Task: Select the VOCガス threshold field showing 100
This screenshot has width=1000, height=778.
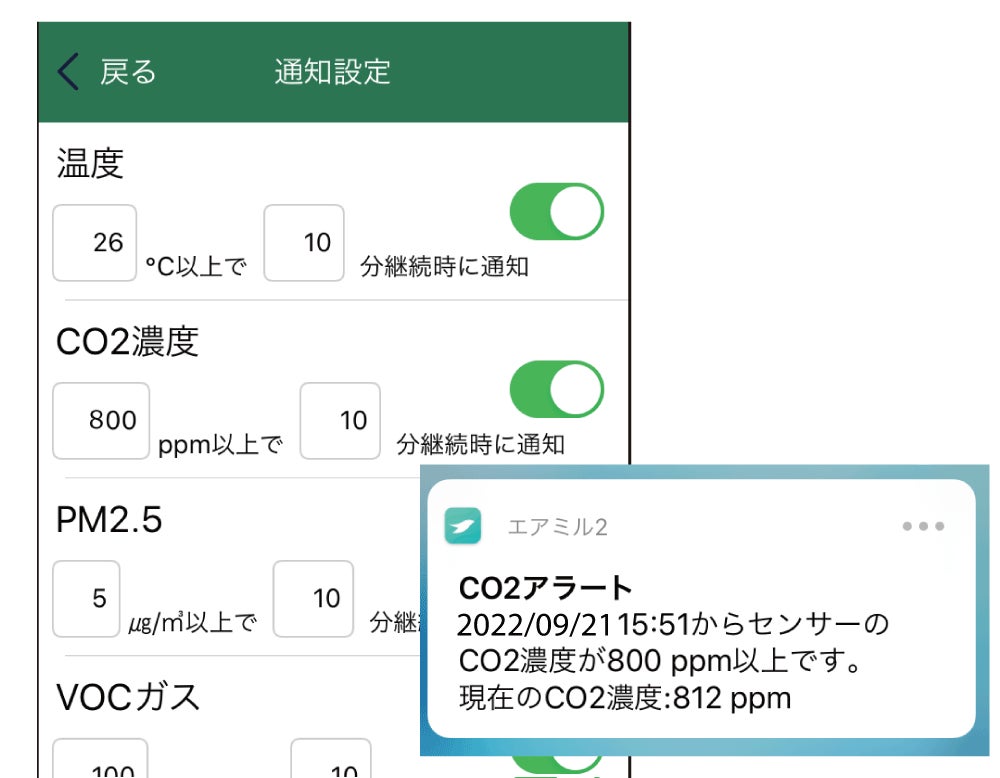Action: point(100,762)
